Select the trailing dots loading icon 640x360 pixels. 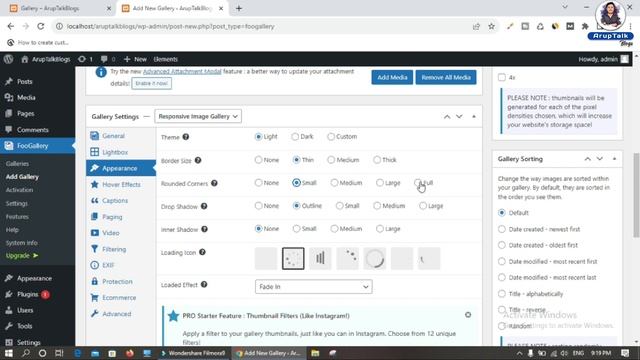(x=347, y=258)
